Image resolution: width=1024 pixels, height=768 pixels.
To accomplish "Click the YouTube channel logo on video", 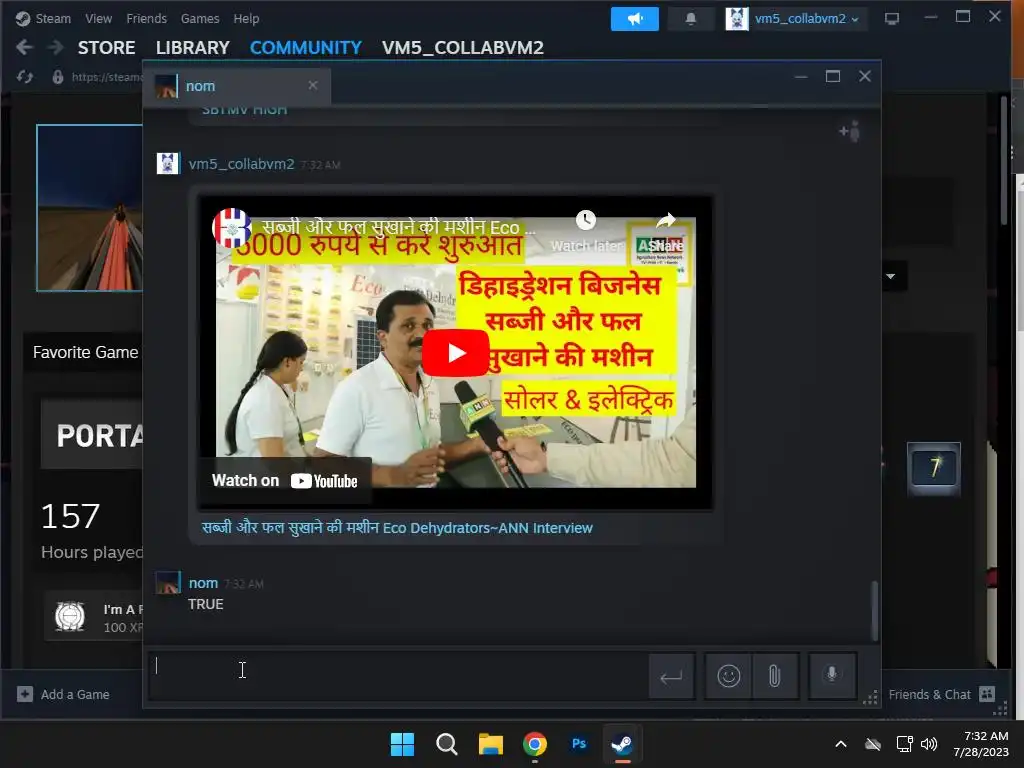I will click(x=232, y=228).
